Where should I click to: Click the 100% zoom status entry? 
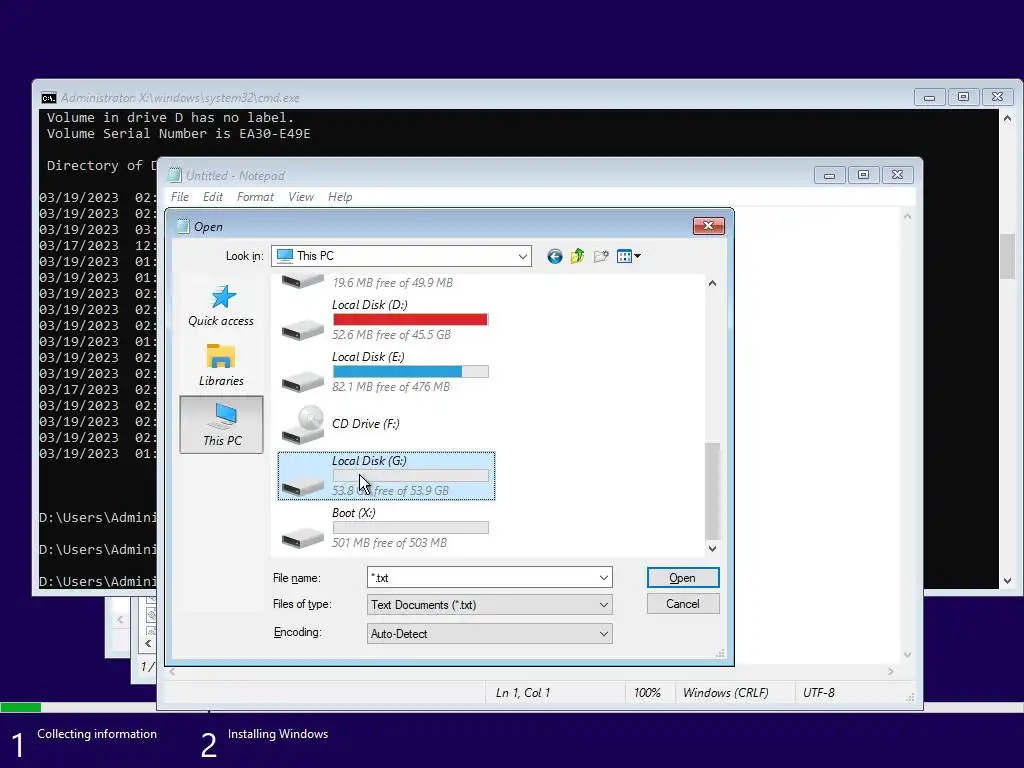[647, 692]
